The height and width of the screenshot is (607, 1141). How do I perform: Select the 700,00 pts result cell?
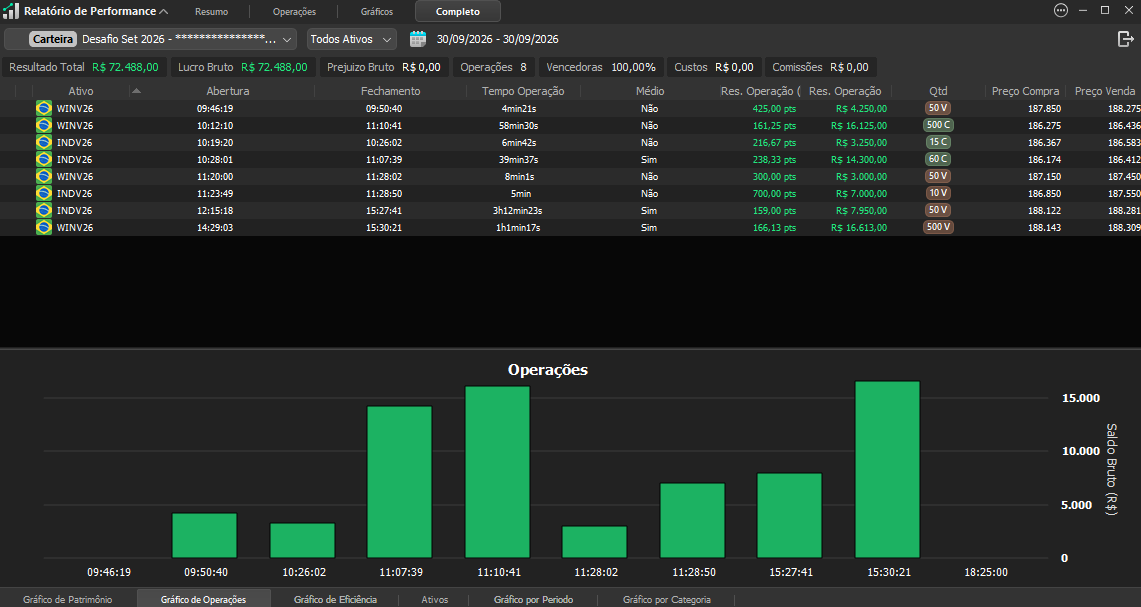click(x=774, y=194)
